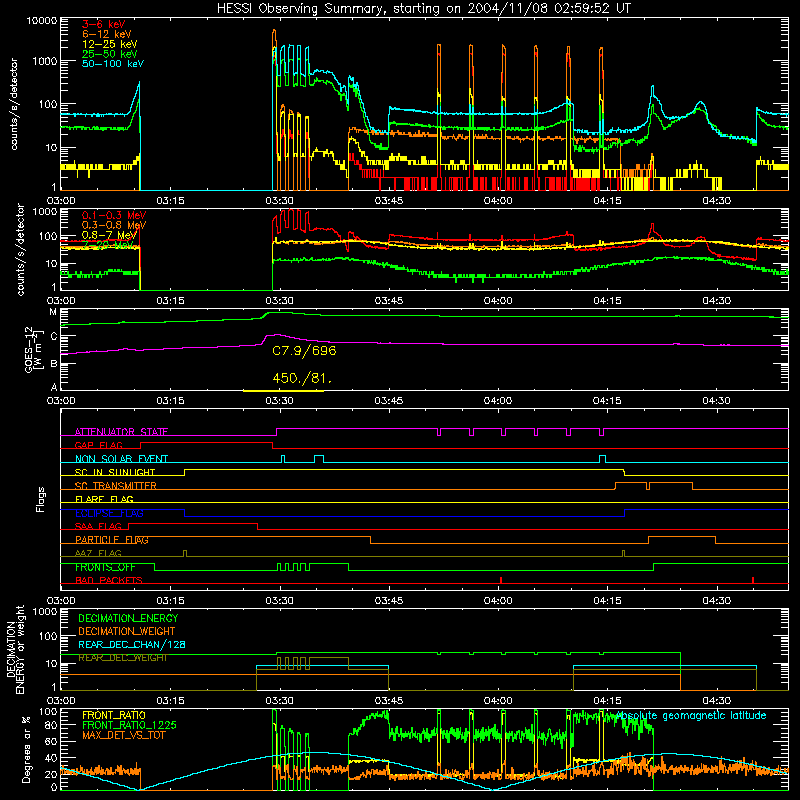Click the 0.8-7 MeV legend label
Screen dimensions: 800x800
point(109,235)
